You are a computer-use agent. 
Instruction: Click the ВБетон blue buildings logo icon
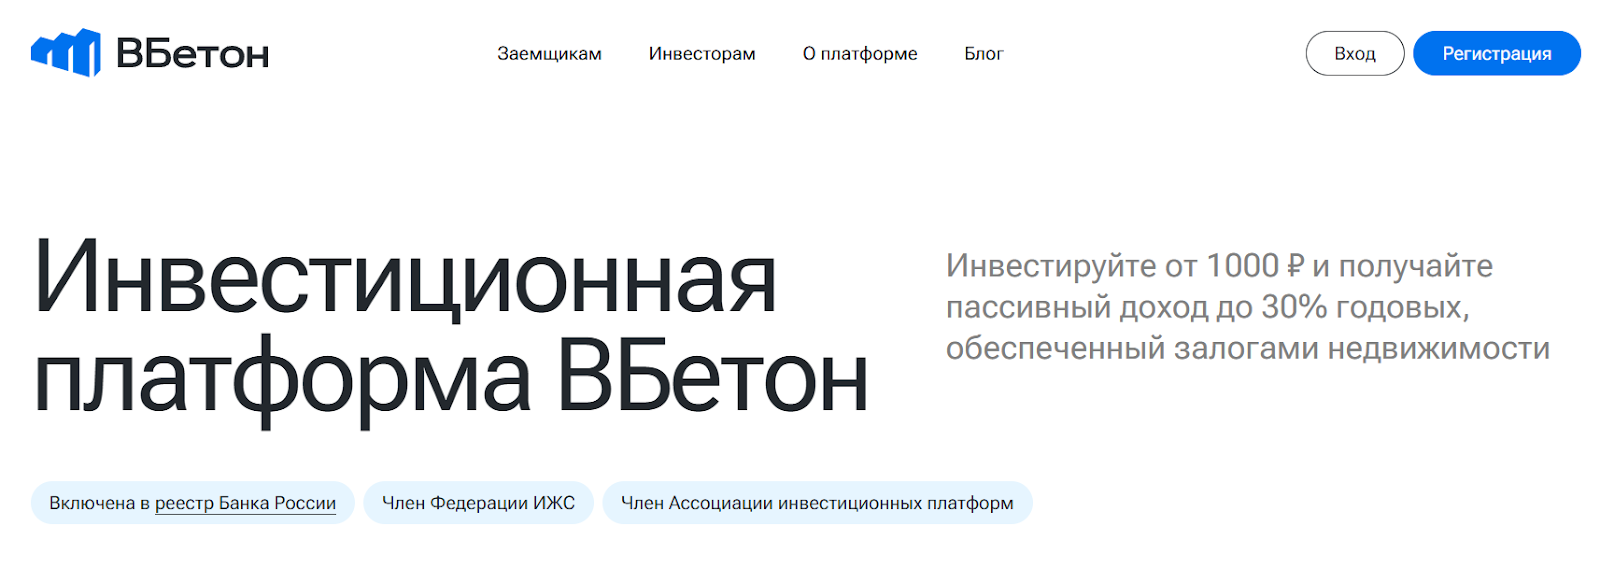(x=66, y=53)
